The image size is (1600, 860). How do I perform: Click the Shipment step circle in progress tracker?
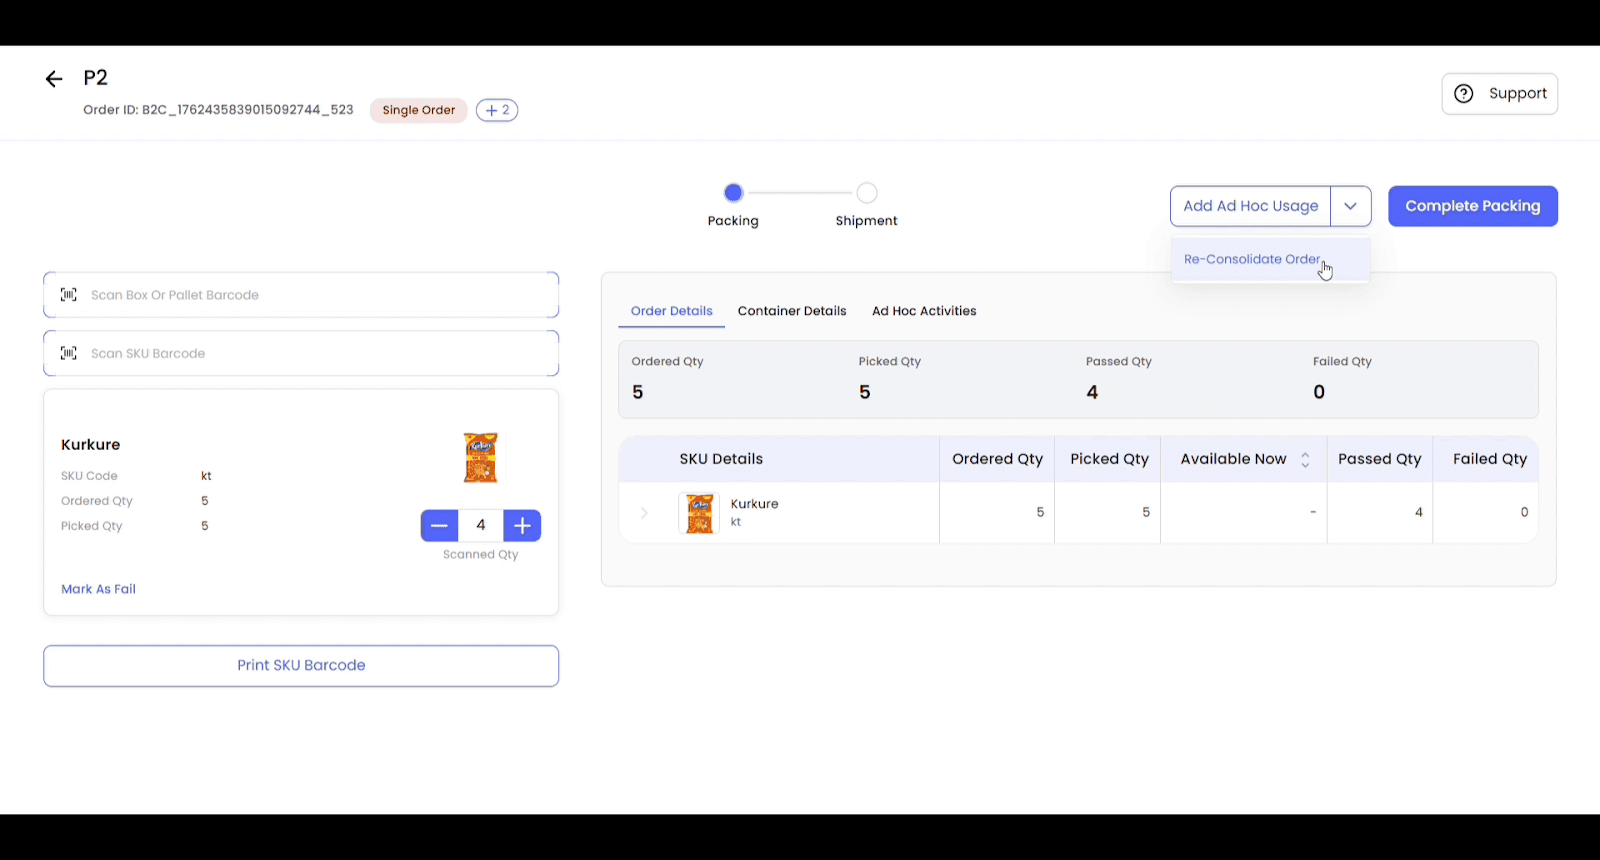[867, 193]
